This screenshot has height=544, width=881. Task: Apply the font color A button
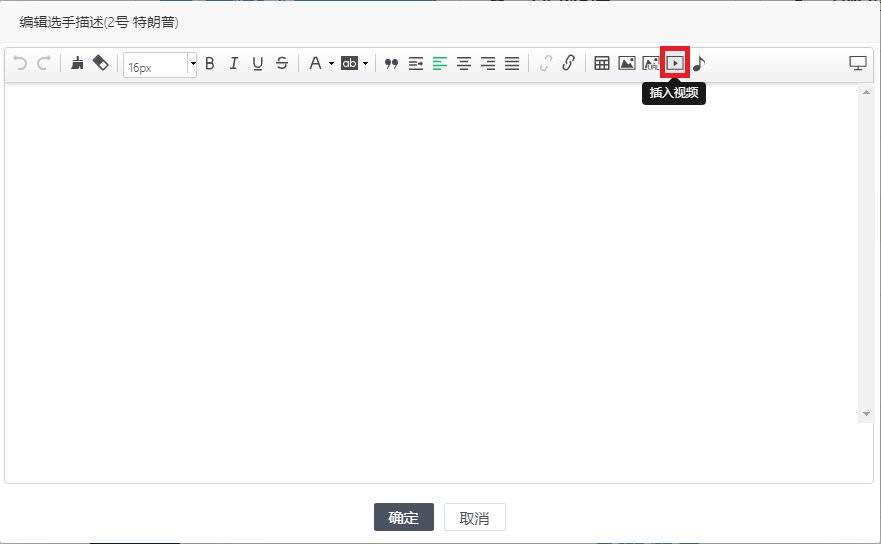click(315, 63)
